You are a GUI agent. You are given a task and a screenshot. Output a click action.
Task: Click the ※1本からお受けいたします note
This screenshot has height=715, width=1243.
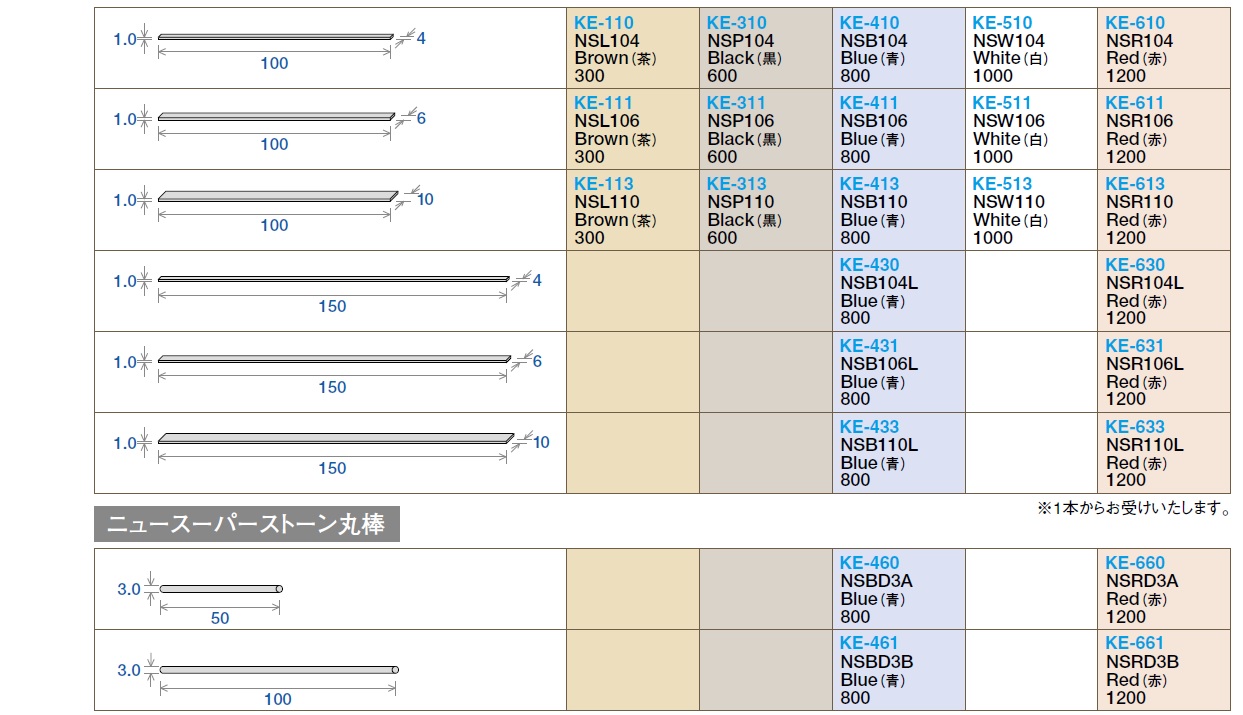(1133, 509)
